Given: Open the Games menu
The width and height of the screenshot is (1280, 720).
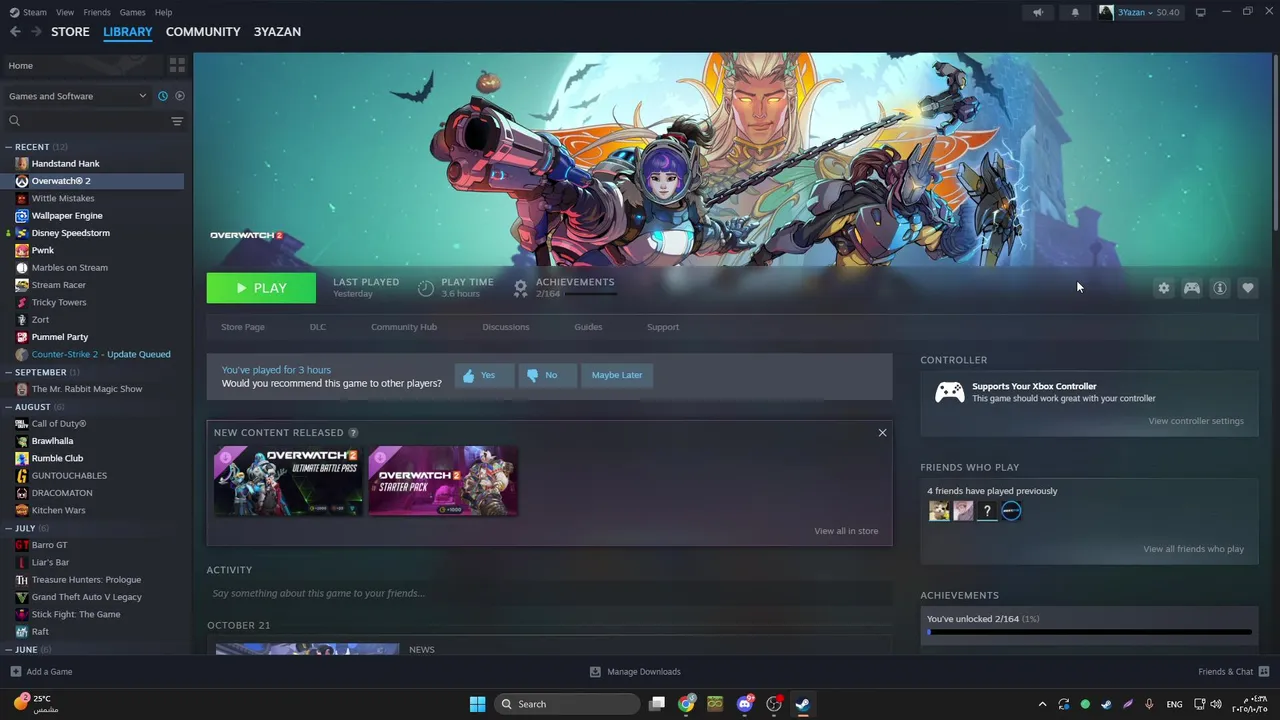Looking at the screenshot, I should coord(132,12).
